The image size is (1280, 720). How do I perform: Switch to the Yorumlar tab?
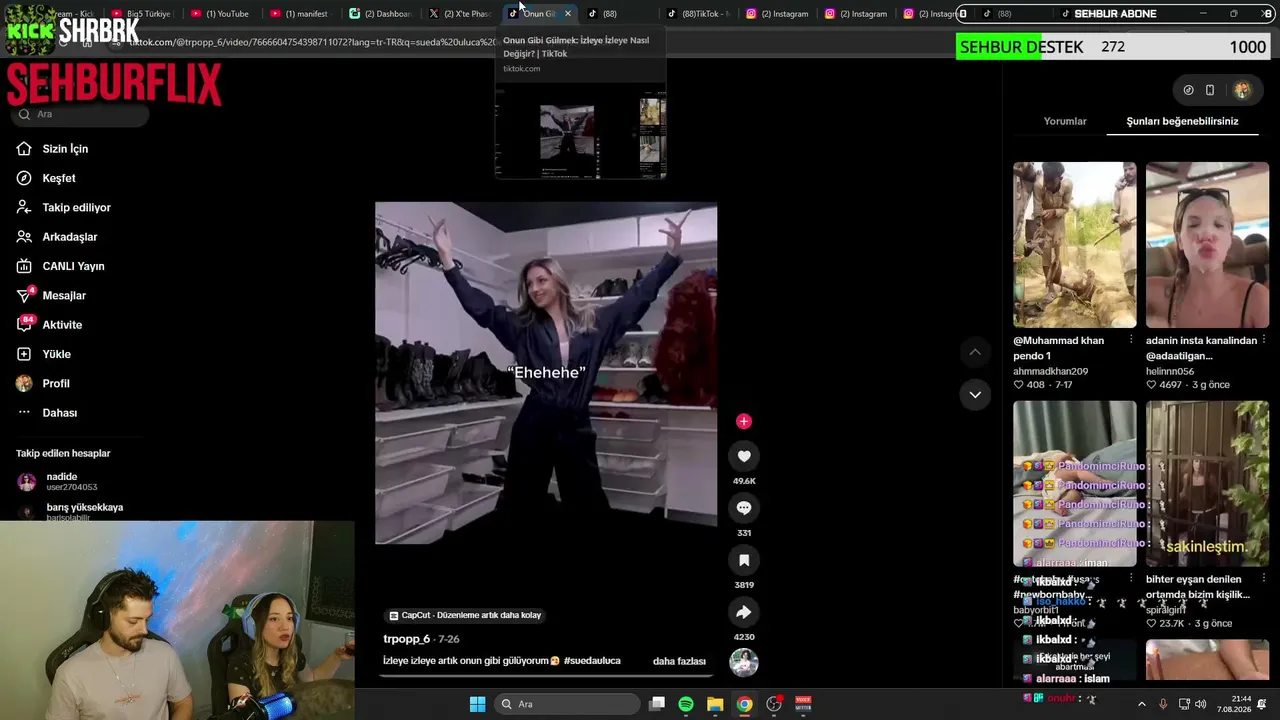click(1065, 121)
